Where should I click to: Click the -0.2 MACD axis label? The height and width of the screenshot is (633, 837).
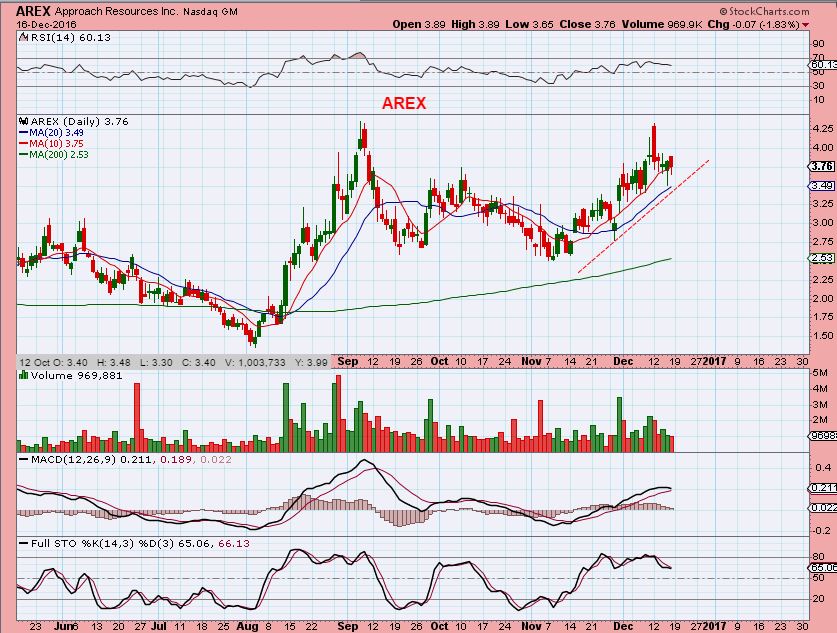pyautogui.click(x=822, y=531)
